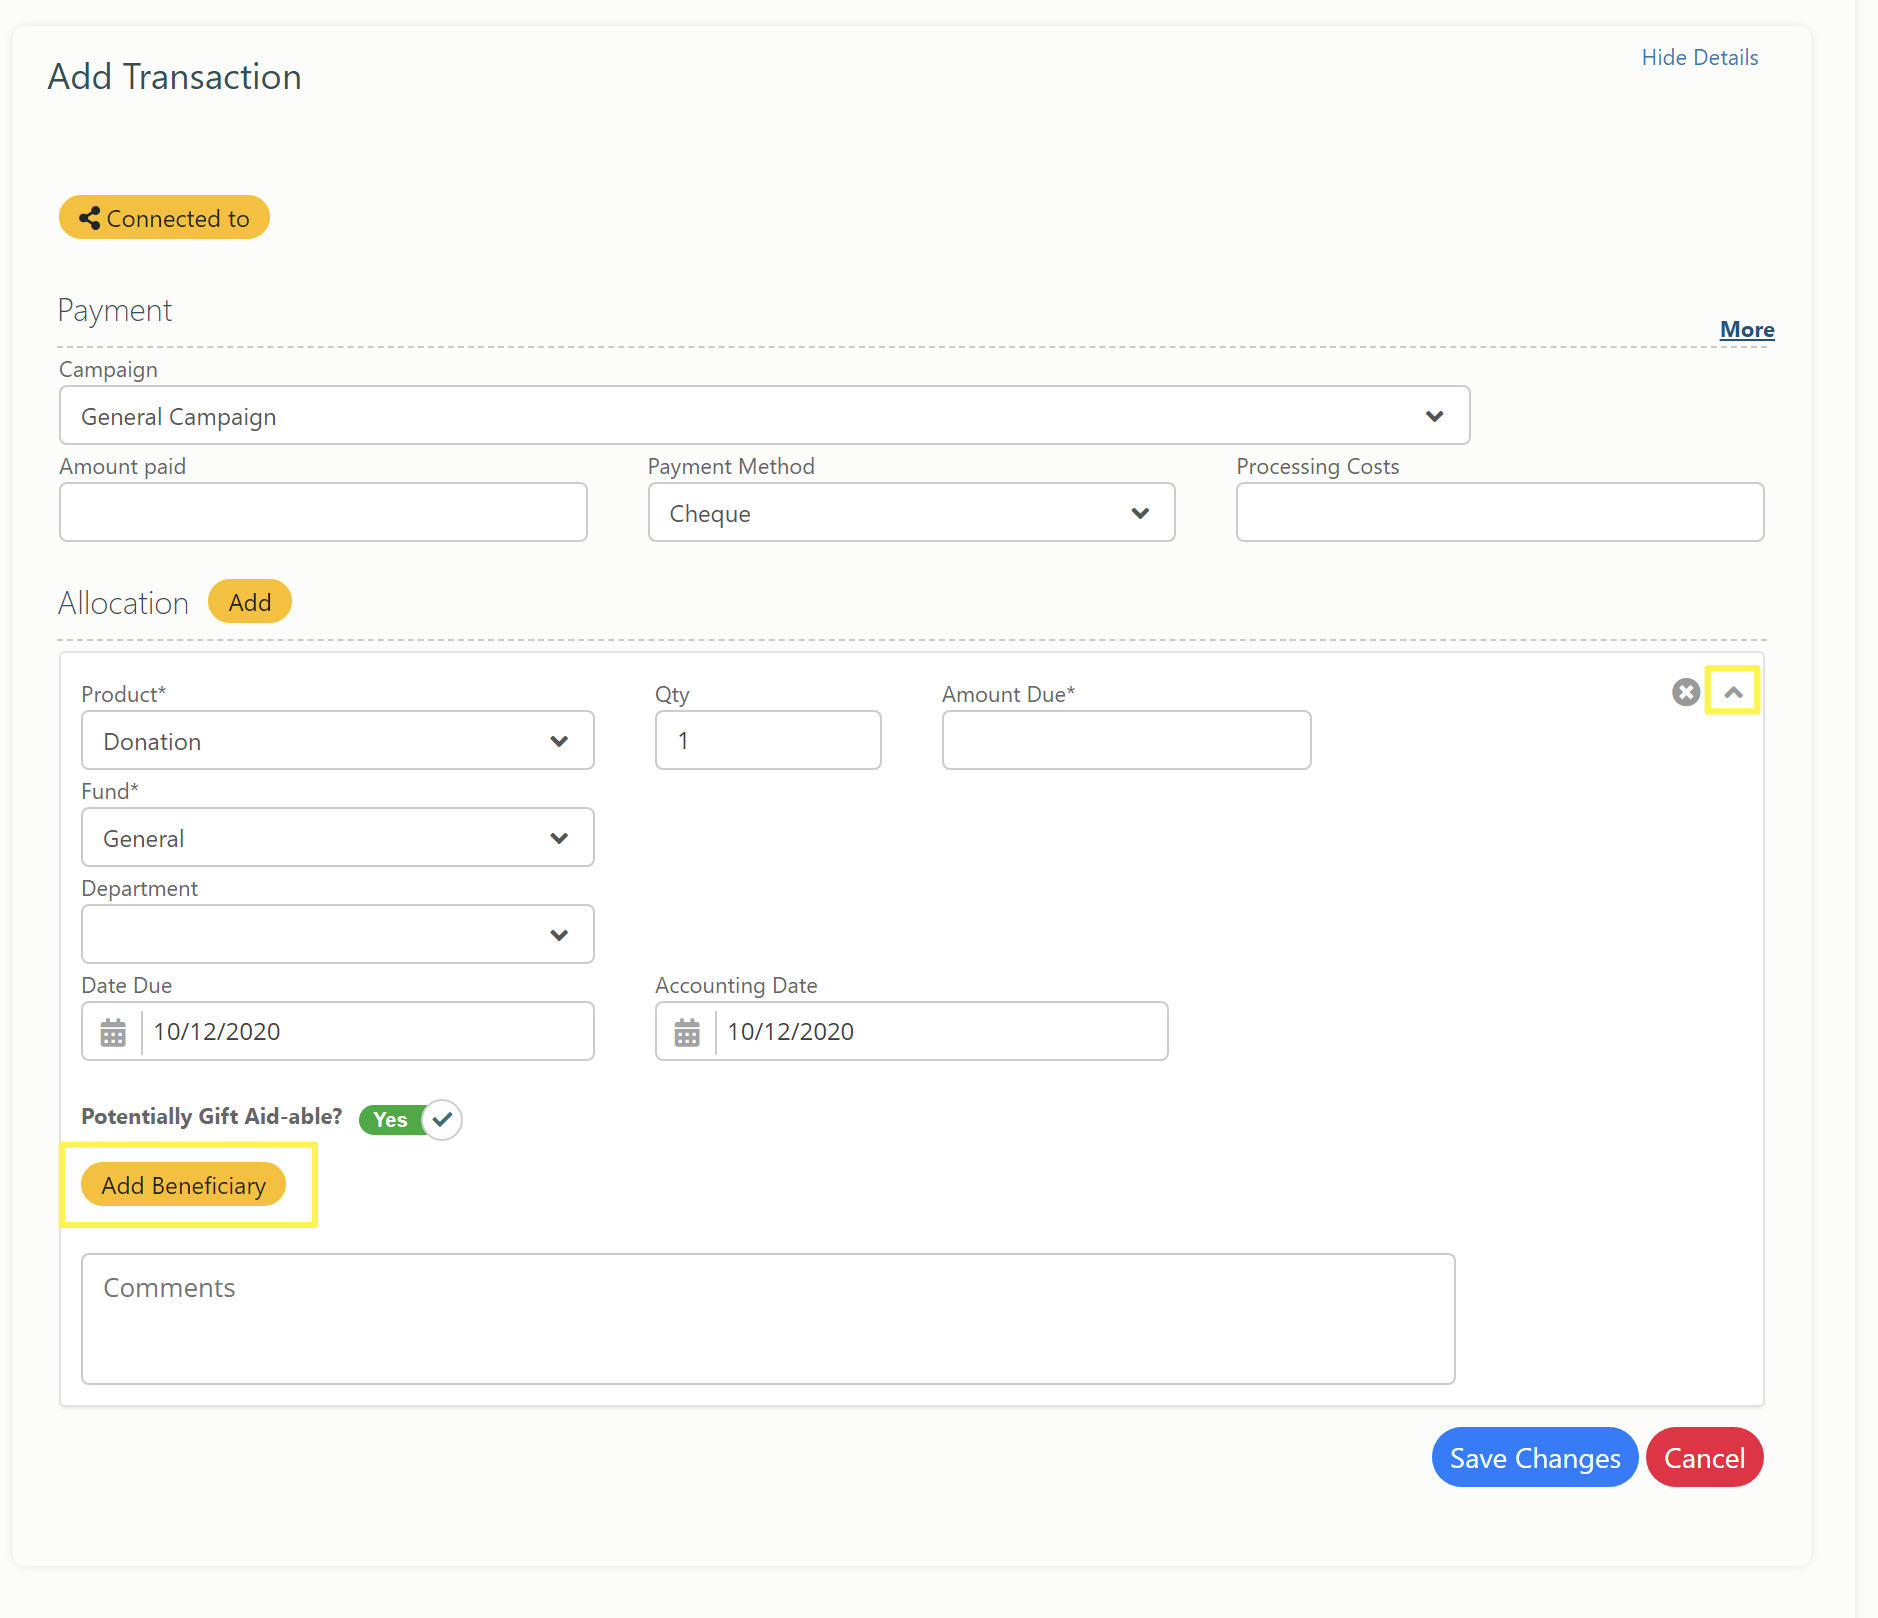Add a new allocation with Add button
The image size is (1878, 1618).
[250, 602]
